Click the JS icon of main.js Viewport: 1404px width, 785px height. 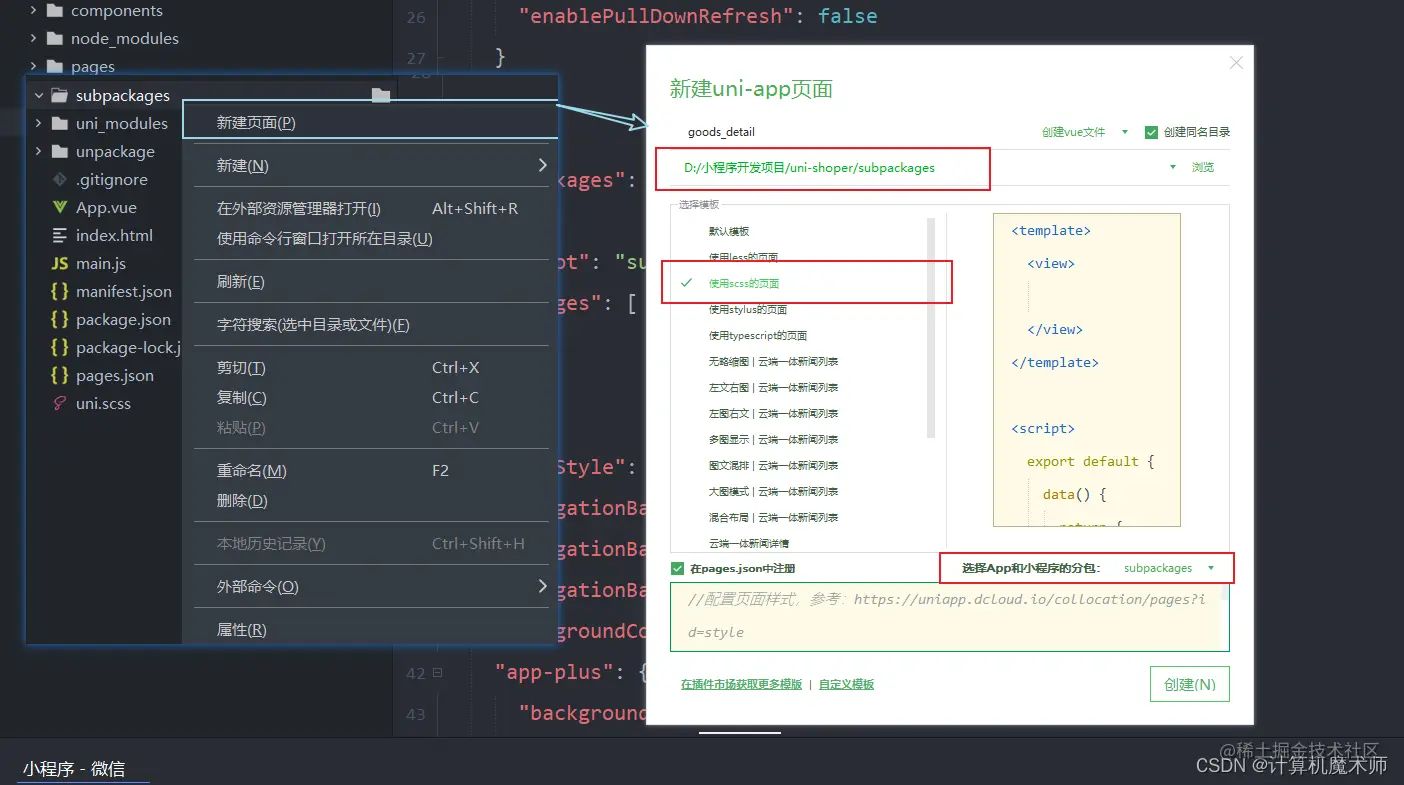tap(59, 264)
